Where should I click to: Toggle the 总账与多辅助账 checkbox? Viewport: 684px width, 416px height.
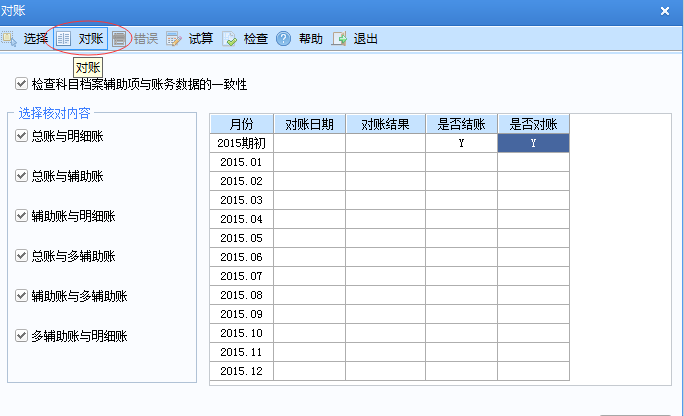(x=22, y=256)
